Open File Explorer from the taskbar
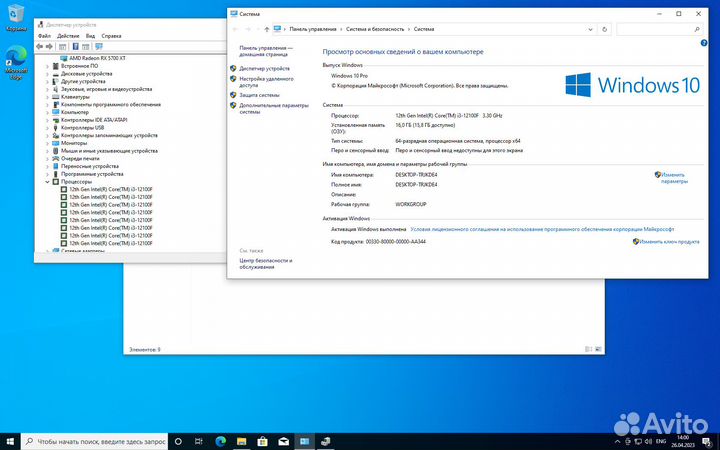 (x=242, y=442)
